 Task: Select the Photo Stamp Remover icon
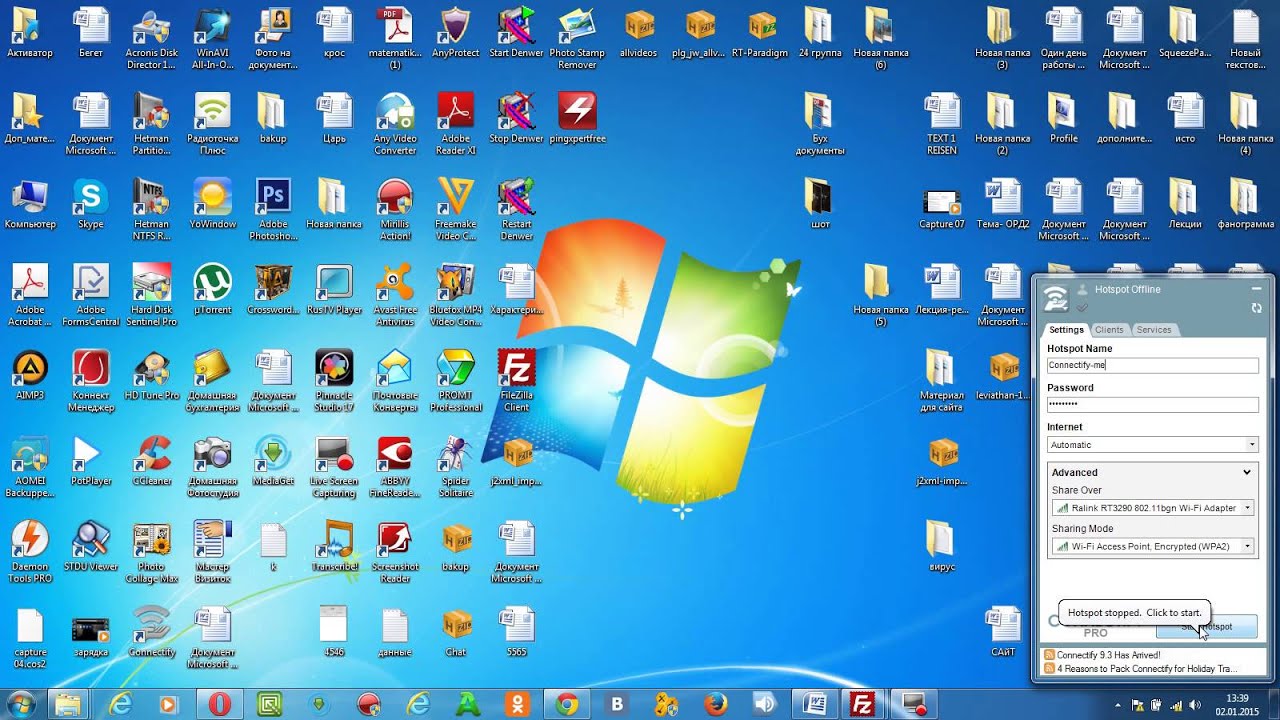tap(578, 38)
